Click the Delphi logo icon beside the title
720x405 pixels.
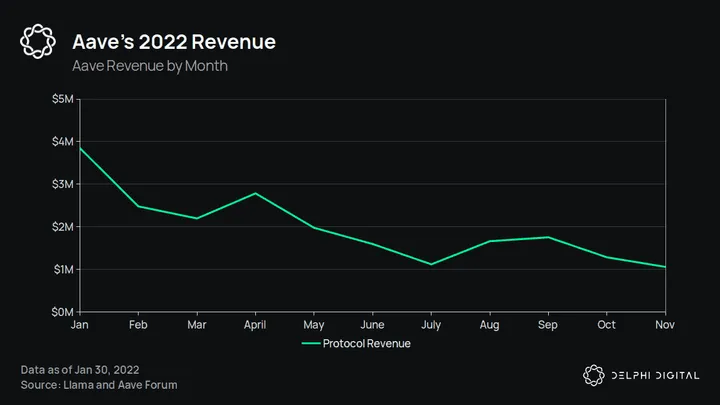38,42
